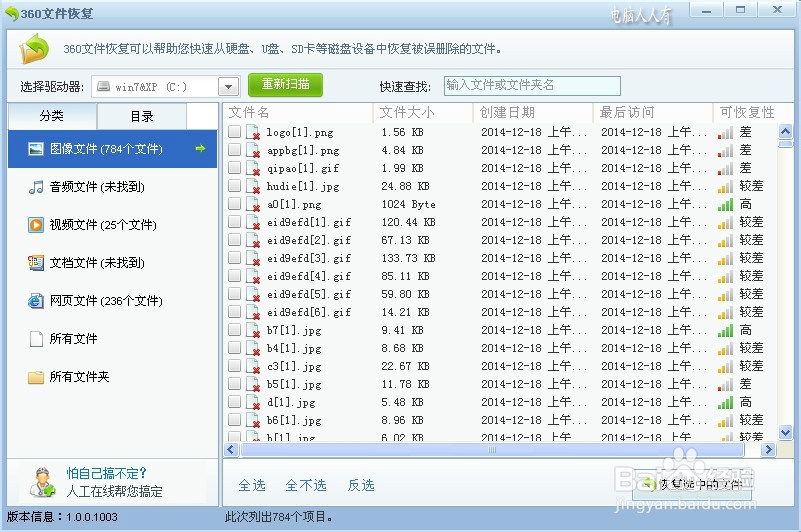Click the all folders folder icon
The height and width of the screenshot is (532, 801).
[35, 377]
